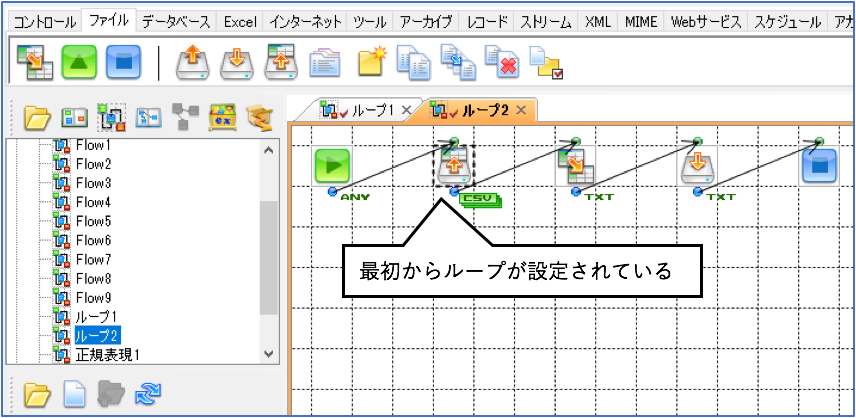Screen dimensions: 856x418
Task: Select Flow4 in the flow tree
Action: coord(93,202)
